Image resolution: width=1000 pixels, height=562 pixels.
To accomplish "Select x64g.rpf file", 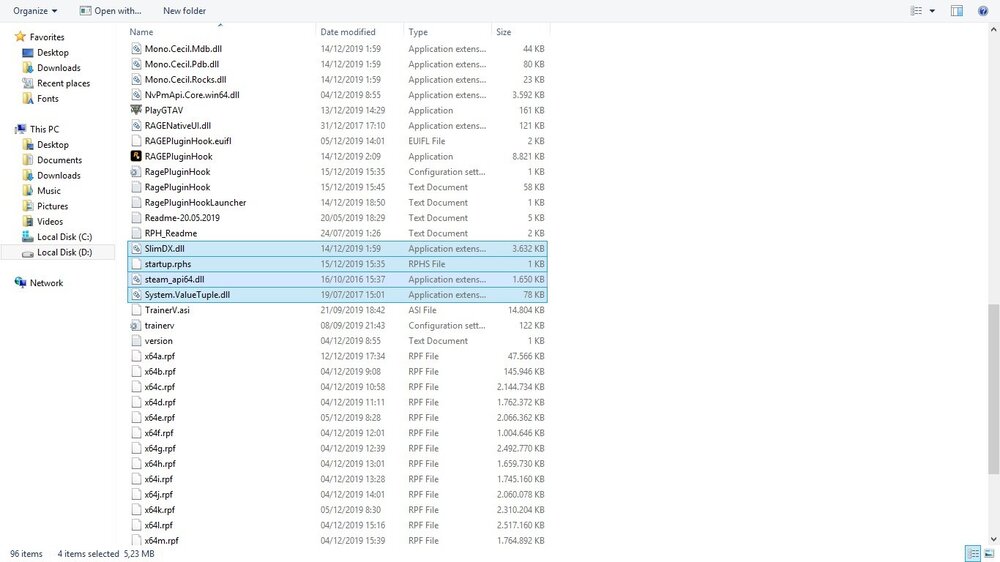I will click(x=159, y=448).
